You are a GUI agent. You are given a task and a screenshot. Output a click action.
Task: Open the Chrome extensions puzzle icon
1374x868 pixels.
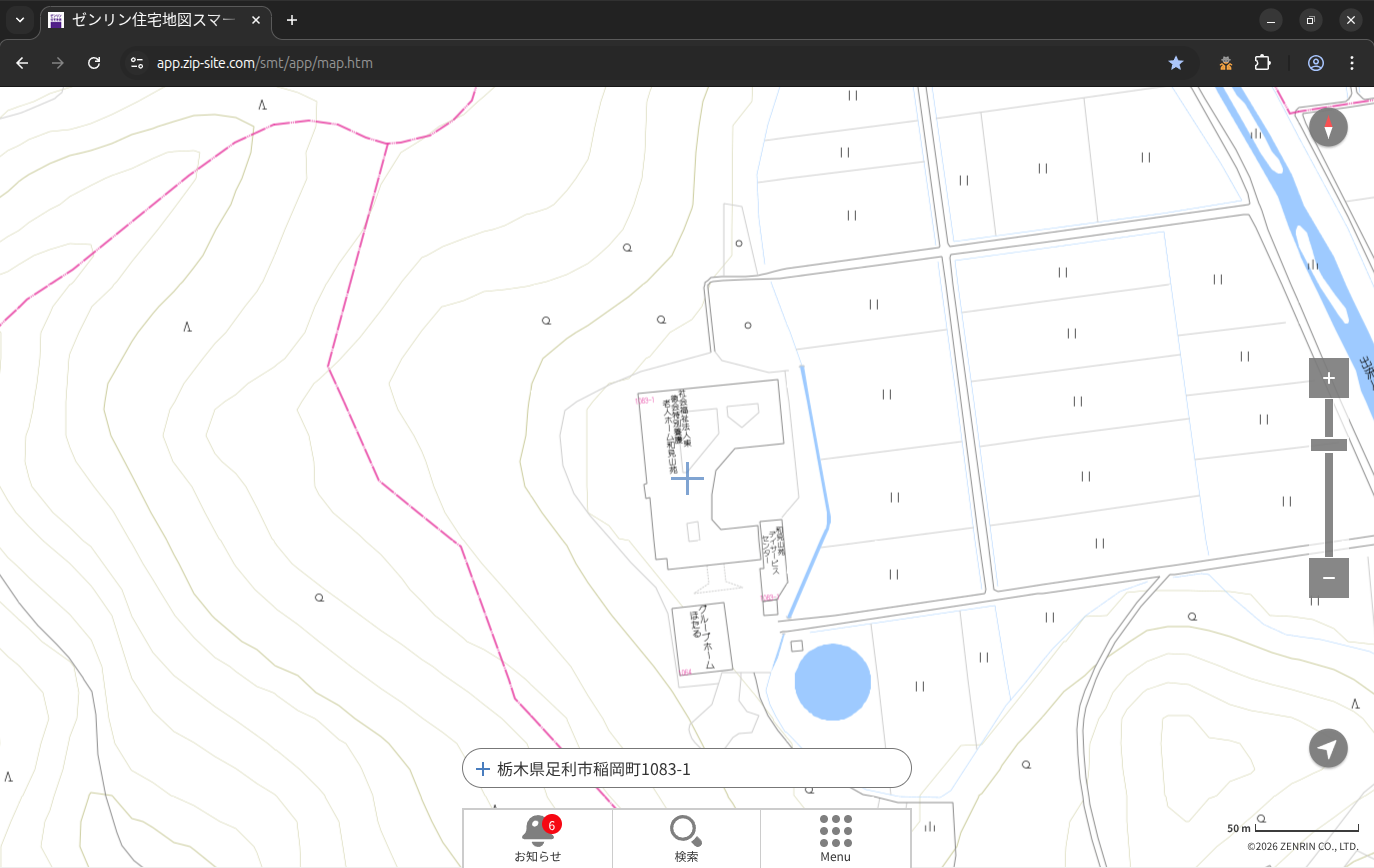(1262, 63)
